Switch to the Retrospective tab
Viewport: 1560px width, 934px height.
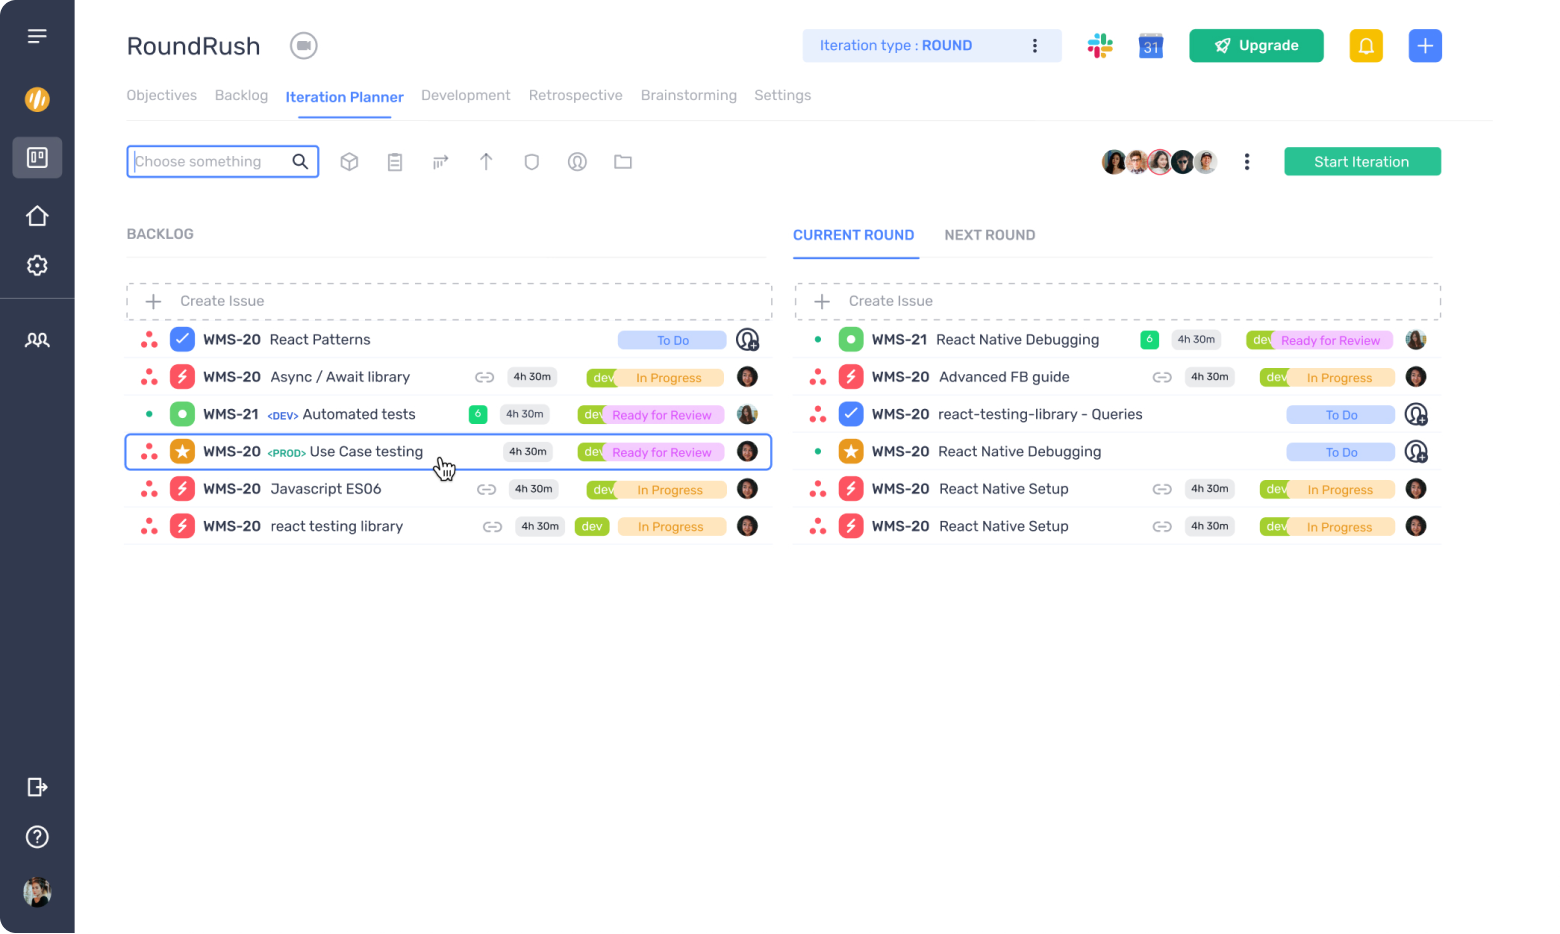575,95
